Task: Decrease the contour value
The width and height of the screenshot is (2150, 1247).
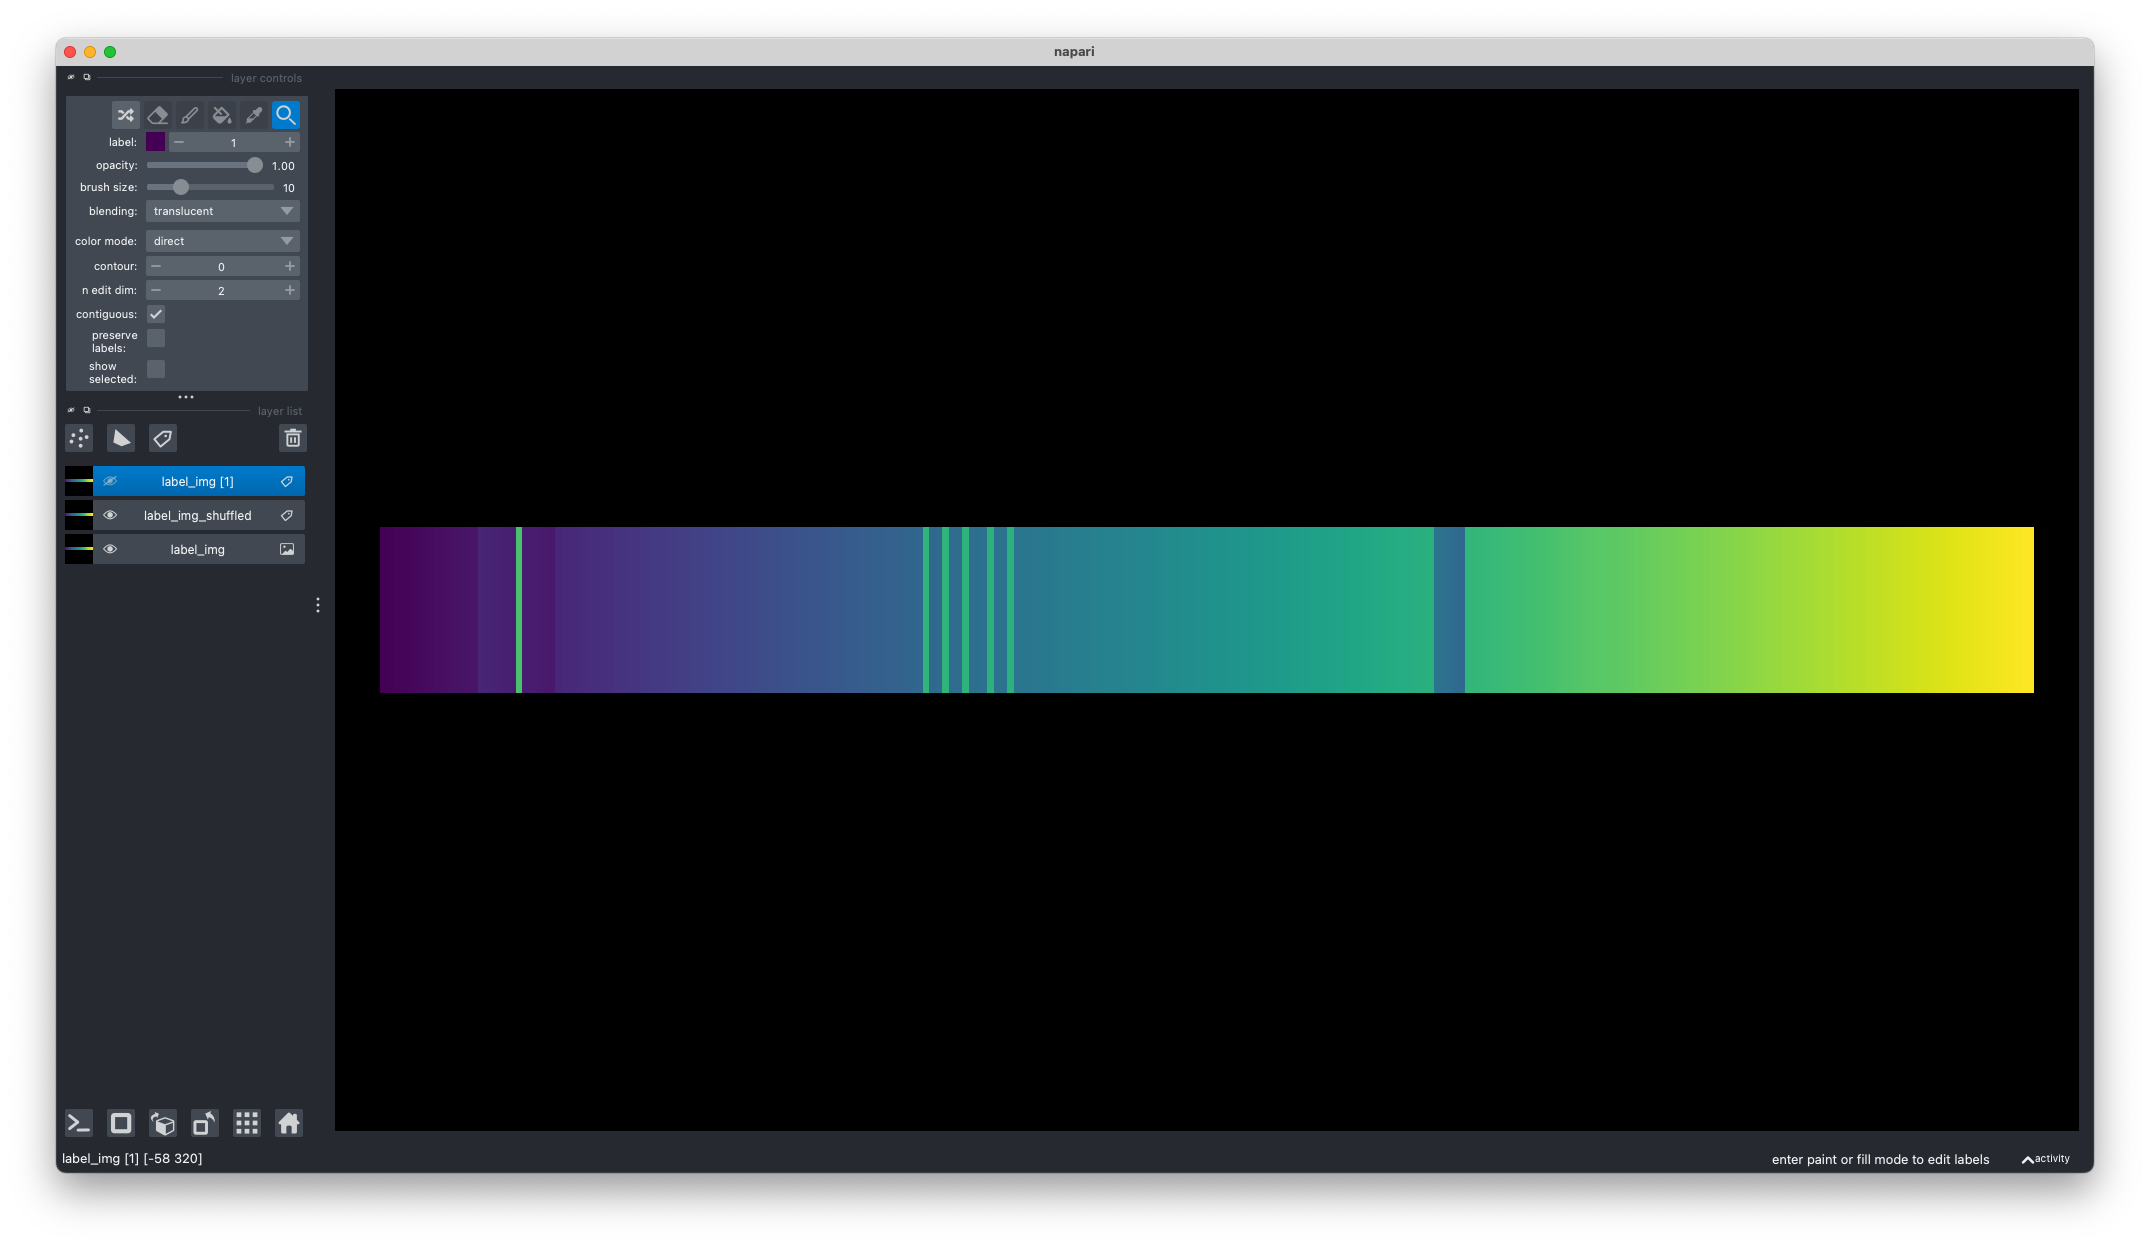Action: 156,266
